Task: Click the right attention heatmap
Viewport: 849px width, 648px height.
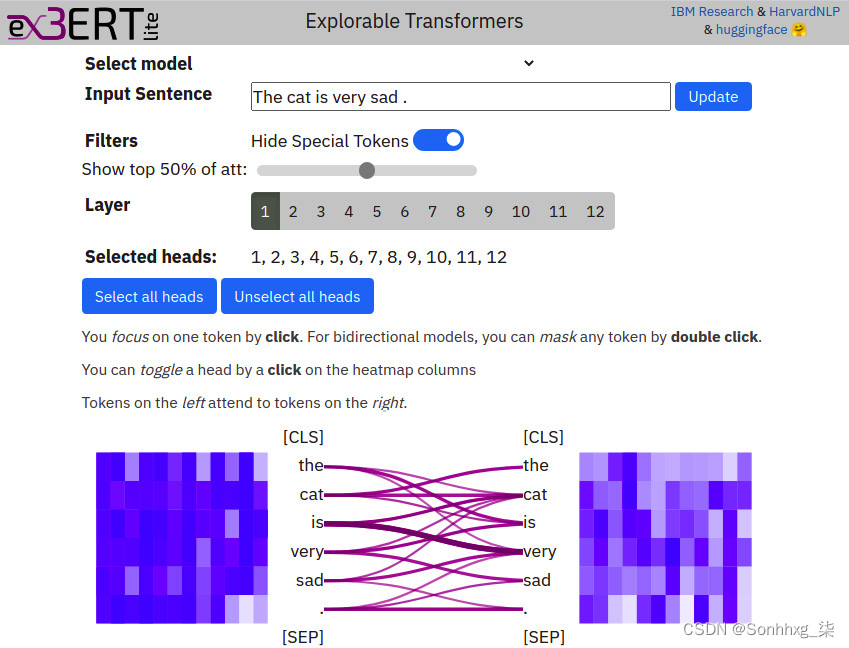Action: [x=665, y=538]
